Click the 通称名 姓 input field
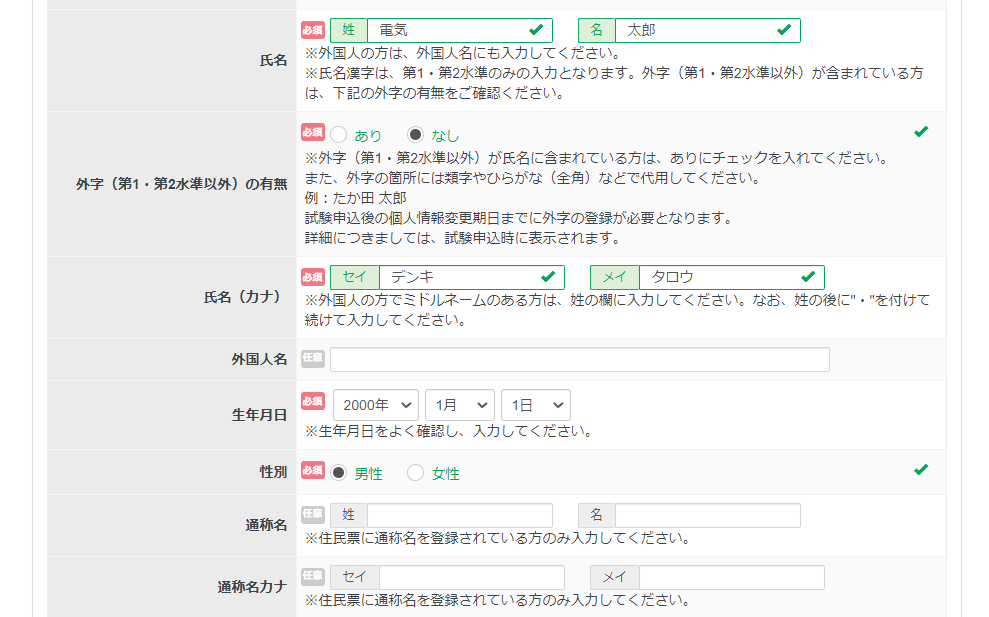Screen dimensions: 989x617 point(460,515)
